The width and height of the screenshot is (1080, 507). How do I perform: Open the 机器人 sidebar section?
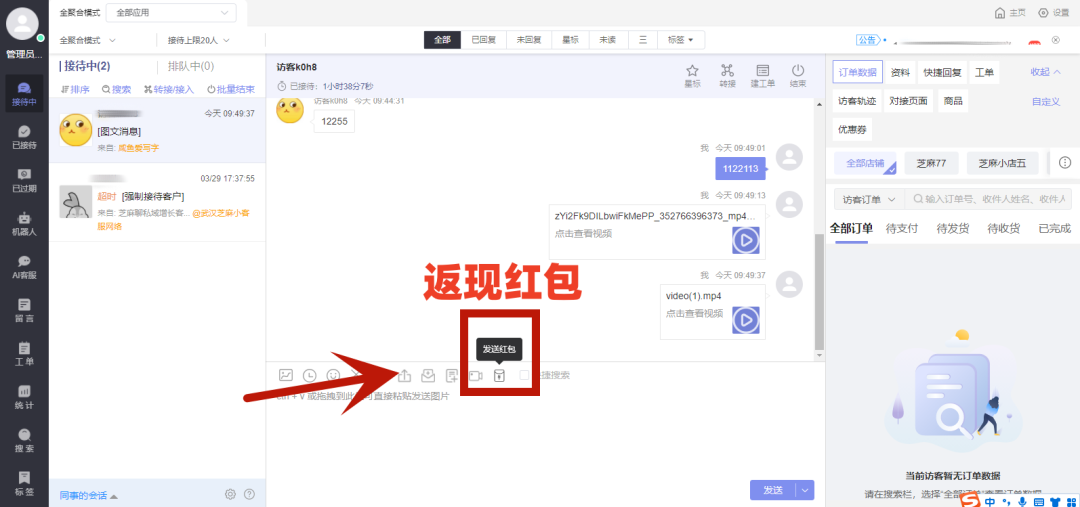click(x=24, y=224)
